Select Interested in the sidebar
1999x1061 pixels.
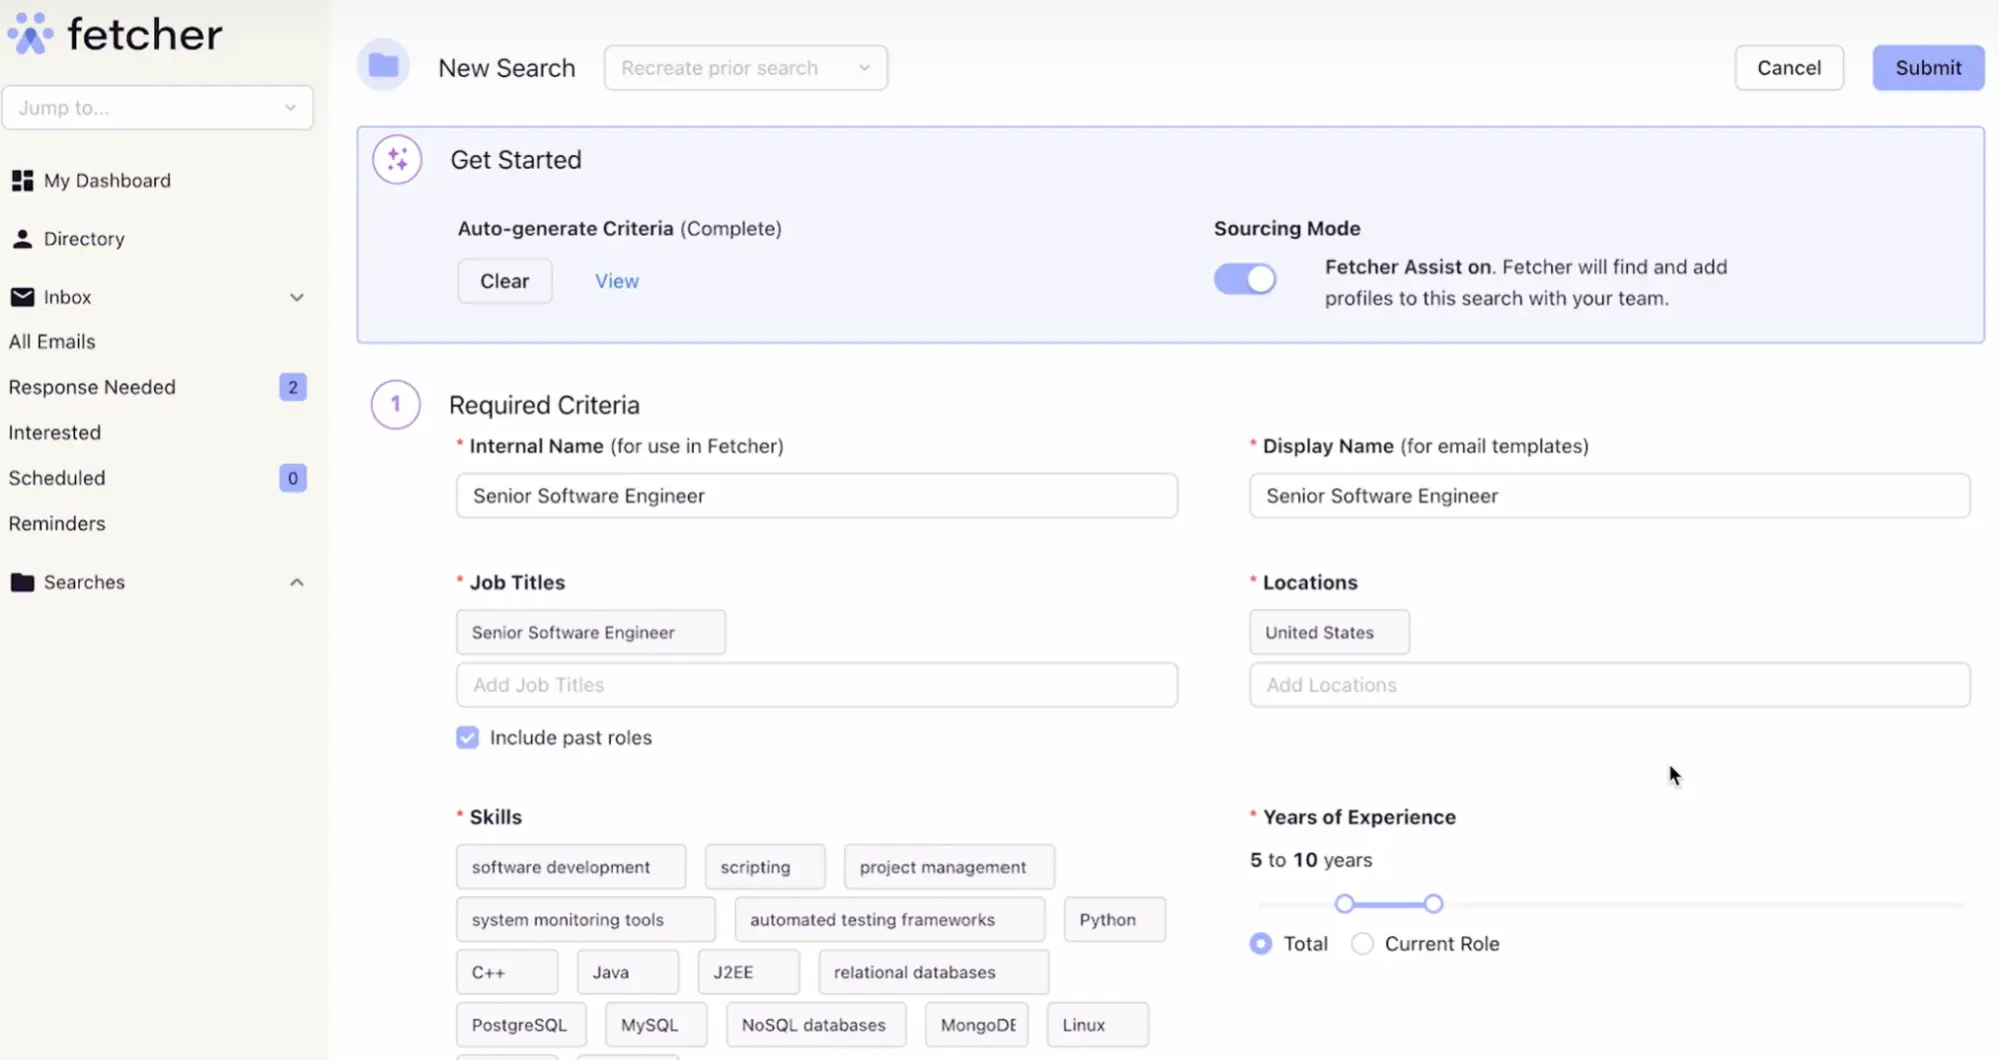click(x=55, y=432)
